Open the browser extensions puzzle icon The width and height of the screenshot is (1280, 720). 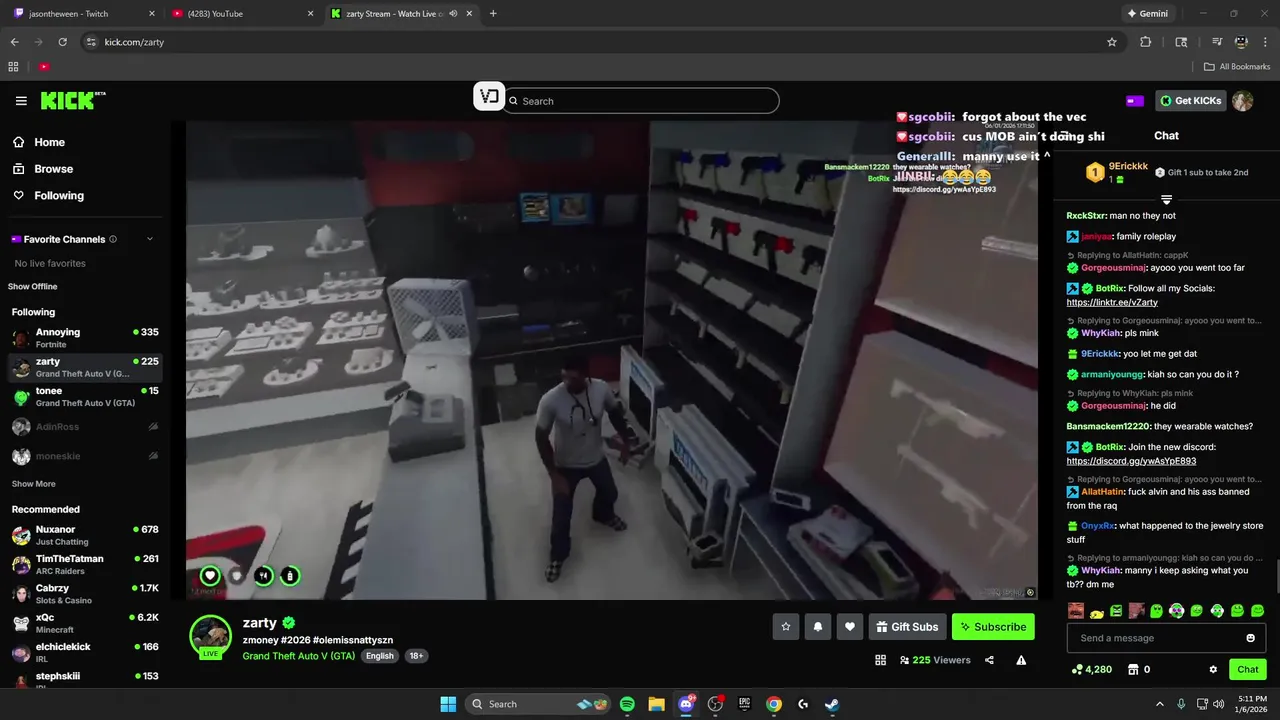point(1146,42)
